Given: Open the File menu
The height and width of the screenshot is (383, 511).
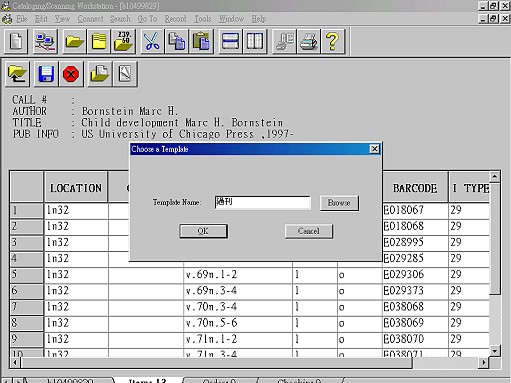Looking at the screenshot, I should [22, 19].
